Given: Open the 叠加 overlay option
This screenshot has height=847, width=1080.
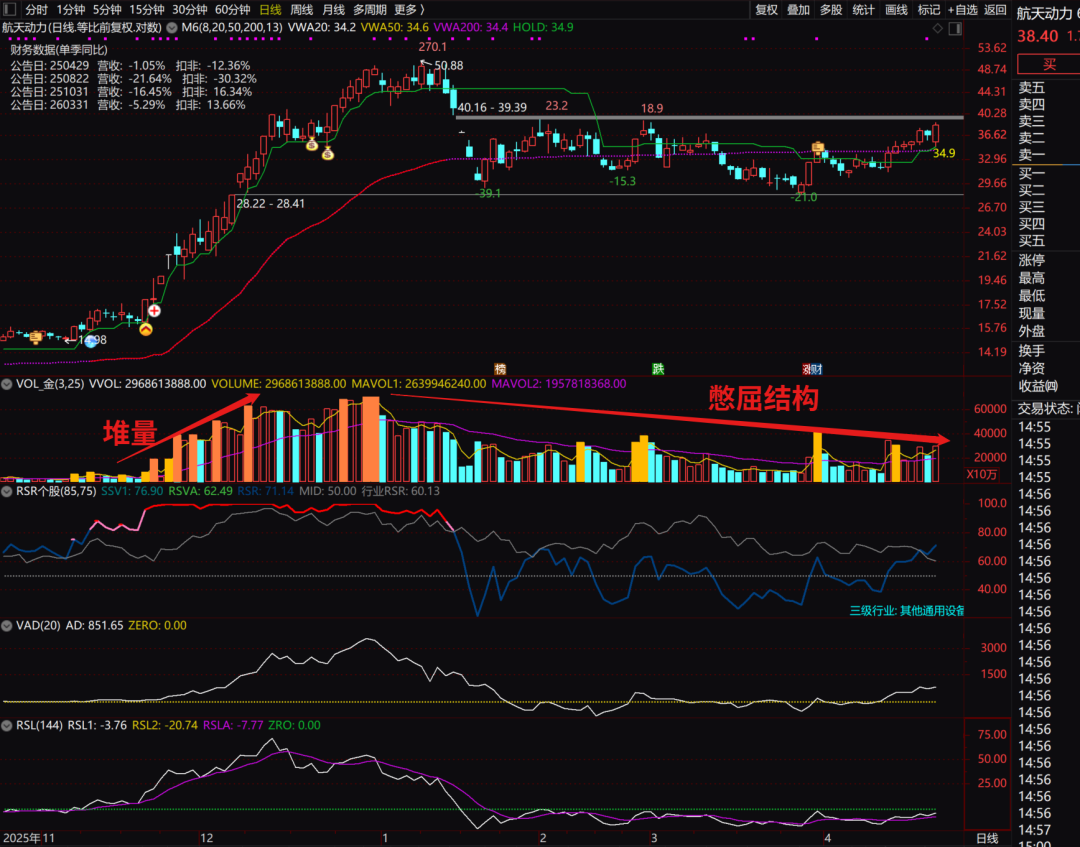Looking at the screenshot, I should click(798, 10).
